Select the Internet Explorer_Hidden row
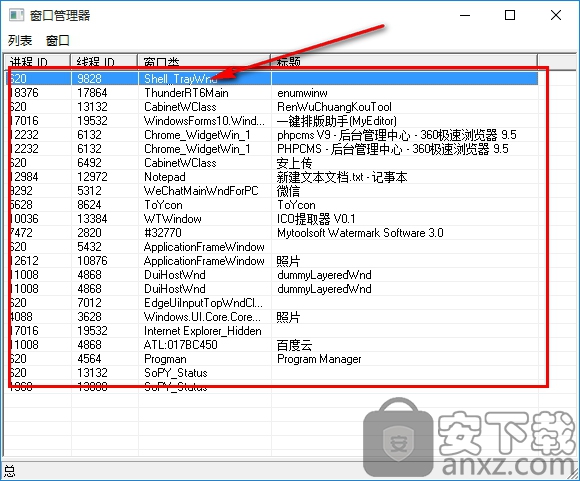This screenshot has width=580, height=481. click(272, 331)
